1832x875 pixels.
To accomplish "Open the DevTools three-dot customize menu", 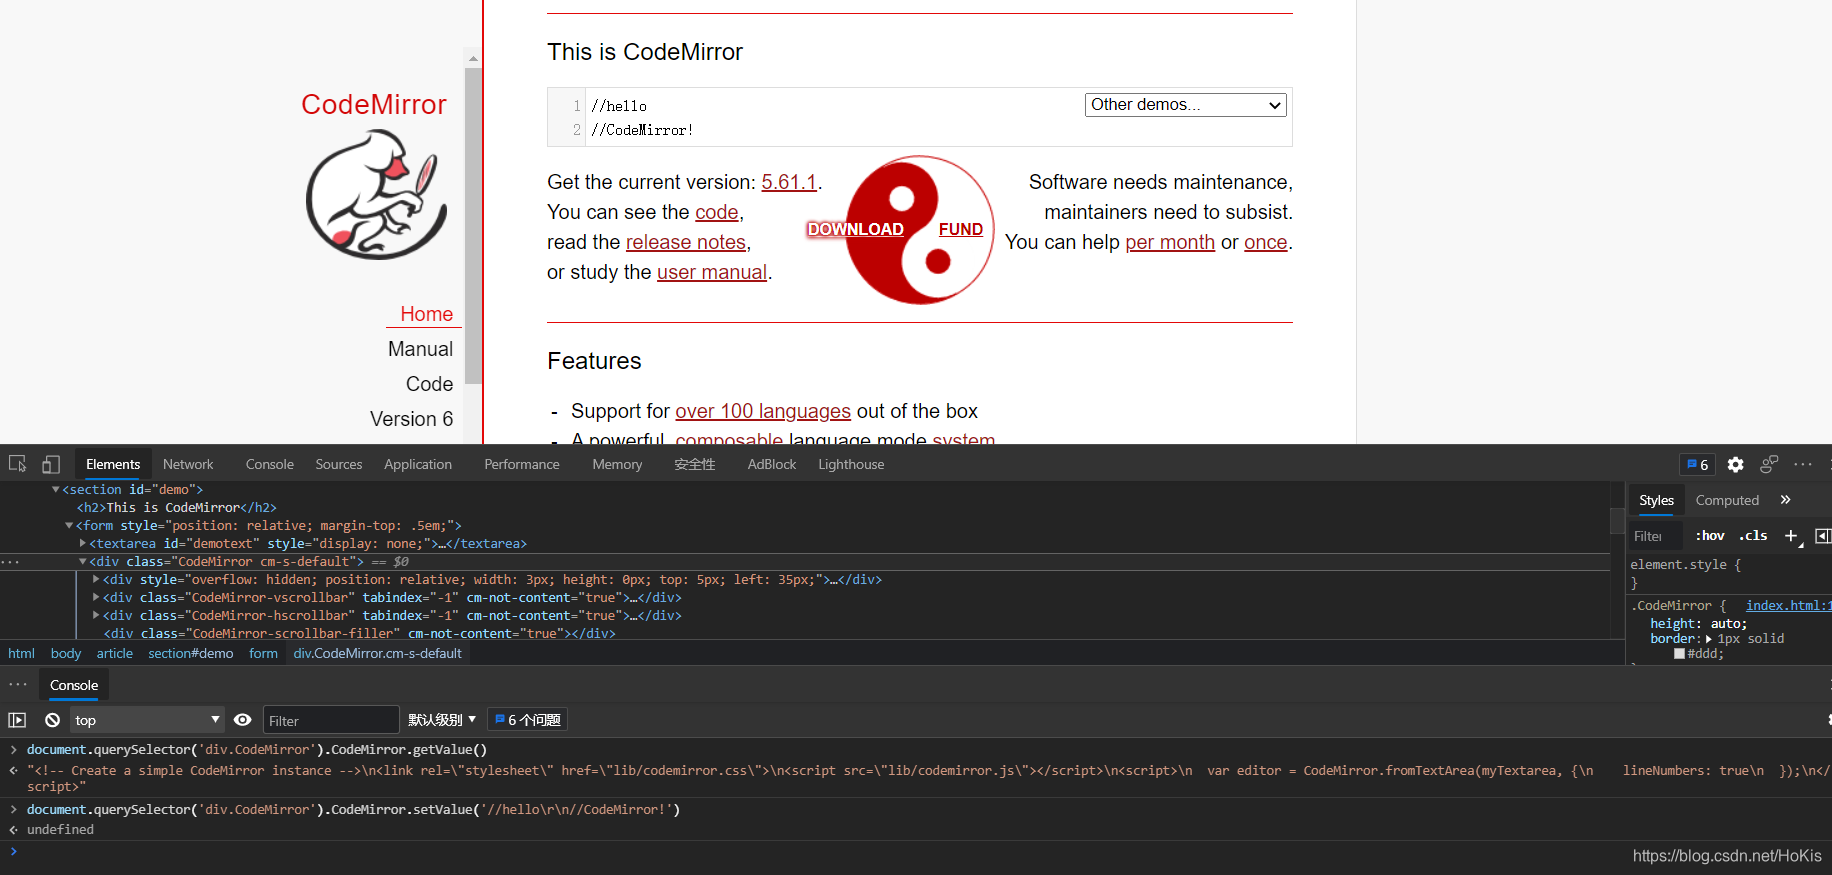I will [x=1803, y=464].
